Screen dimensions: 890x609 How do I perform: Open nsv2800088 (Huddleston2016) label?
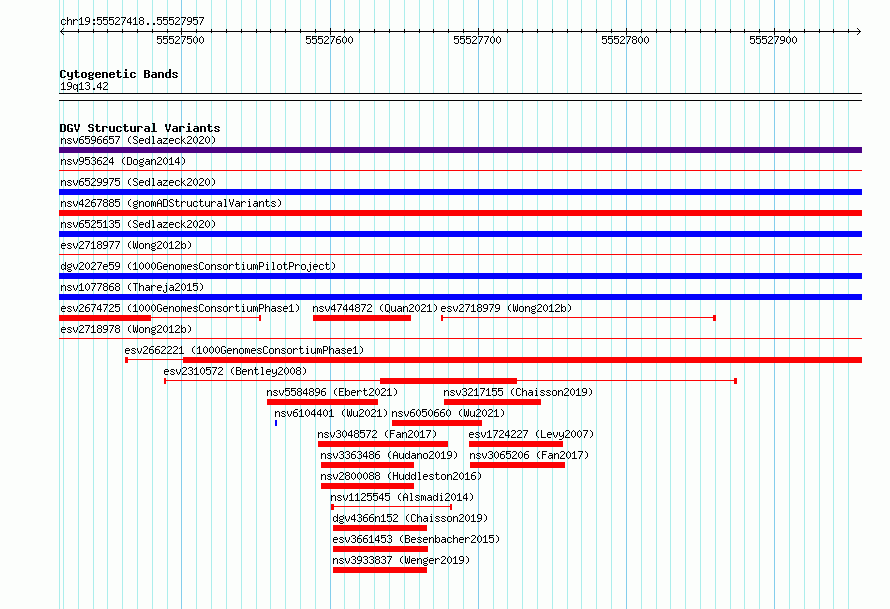pos(401,476)
